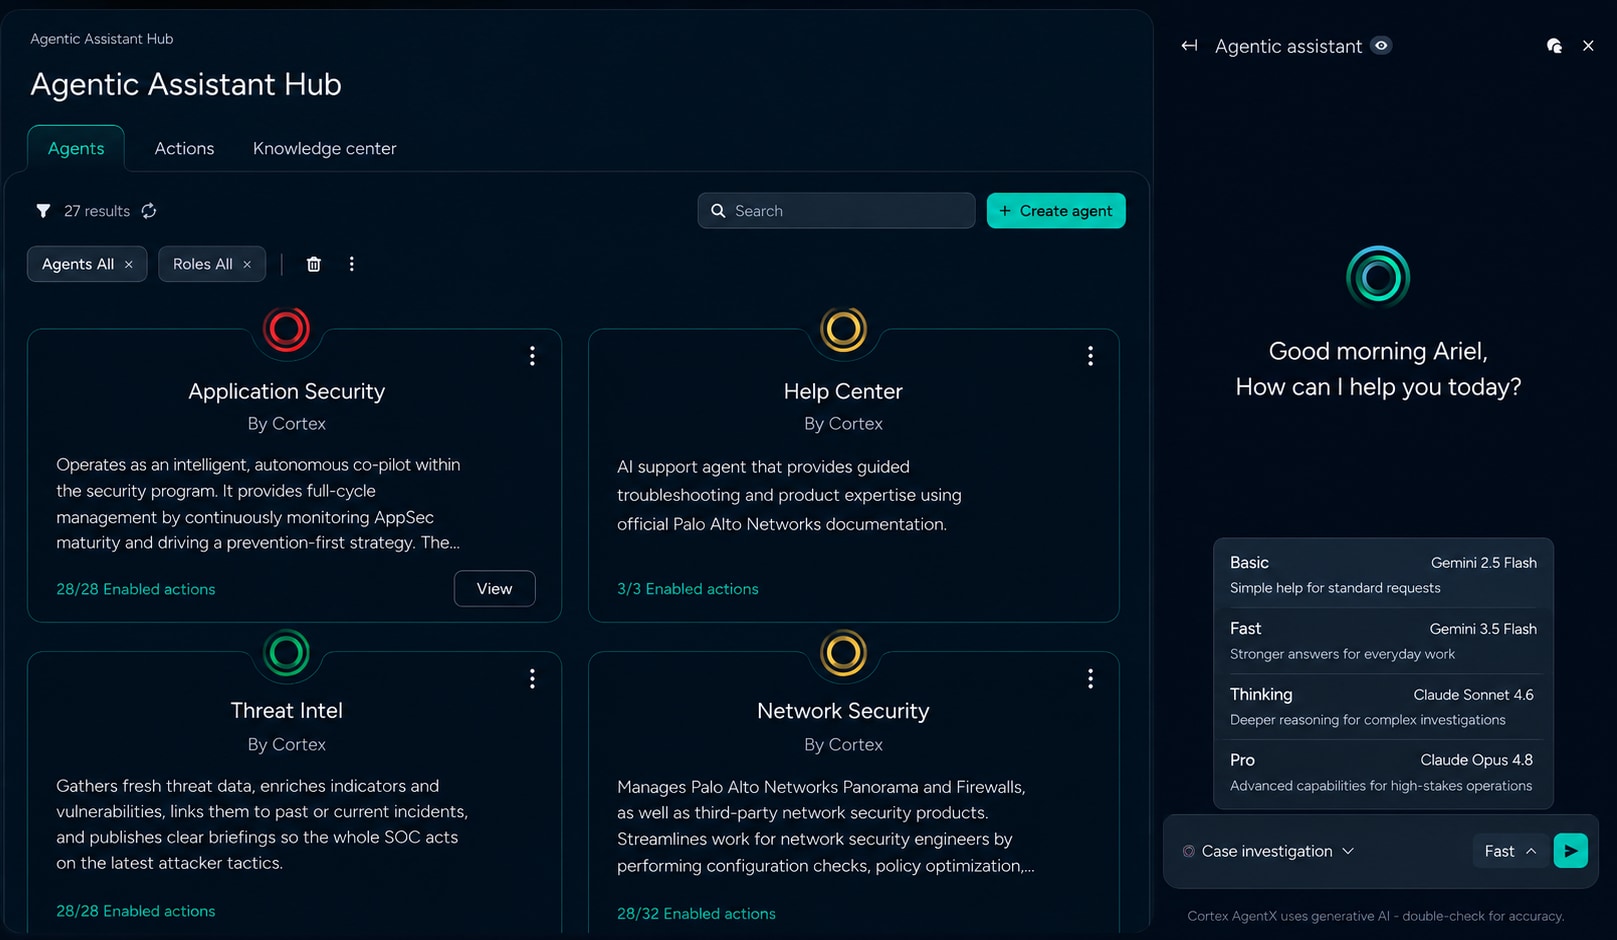This screenshot has width=1617, height=940.
Task: Click the yellow Network Security agent icon
Action: [843, 653]
